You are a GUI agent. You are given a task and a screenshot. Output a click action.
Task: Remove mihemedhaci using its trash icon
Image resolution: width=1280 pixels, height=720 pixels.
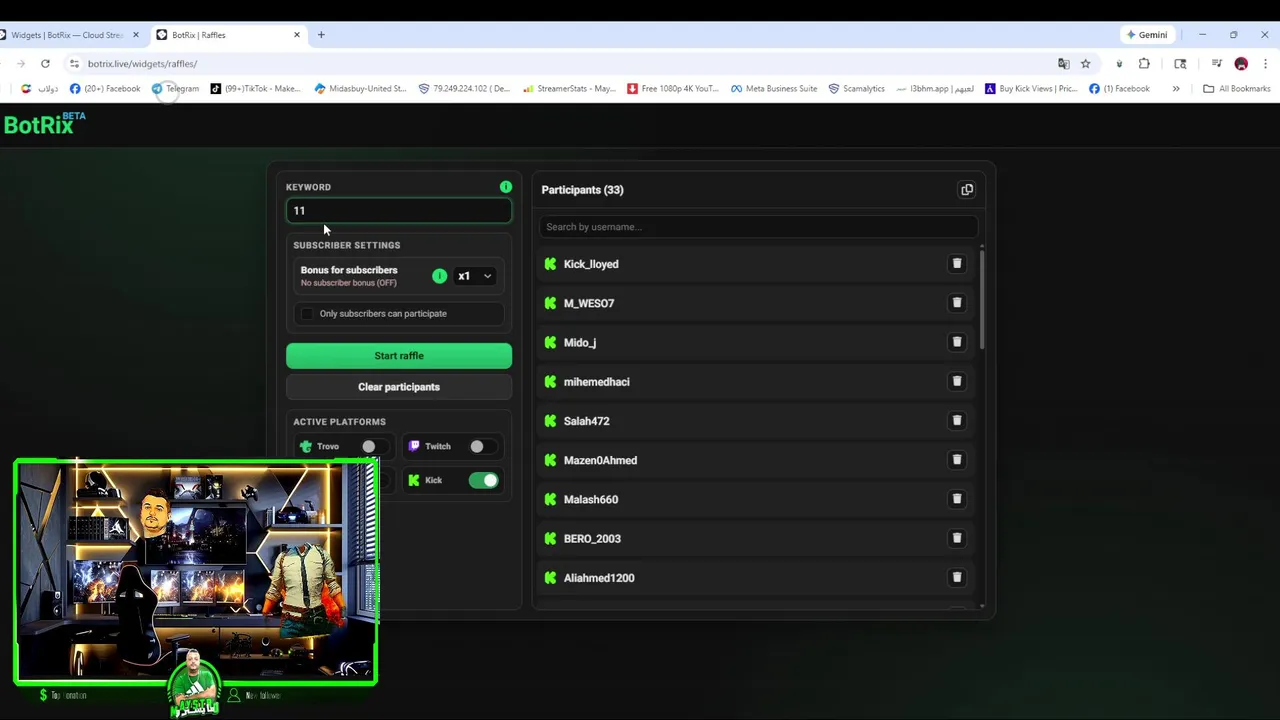click(x=957, y=381)
